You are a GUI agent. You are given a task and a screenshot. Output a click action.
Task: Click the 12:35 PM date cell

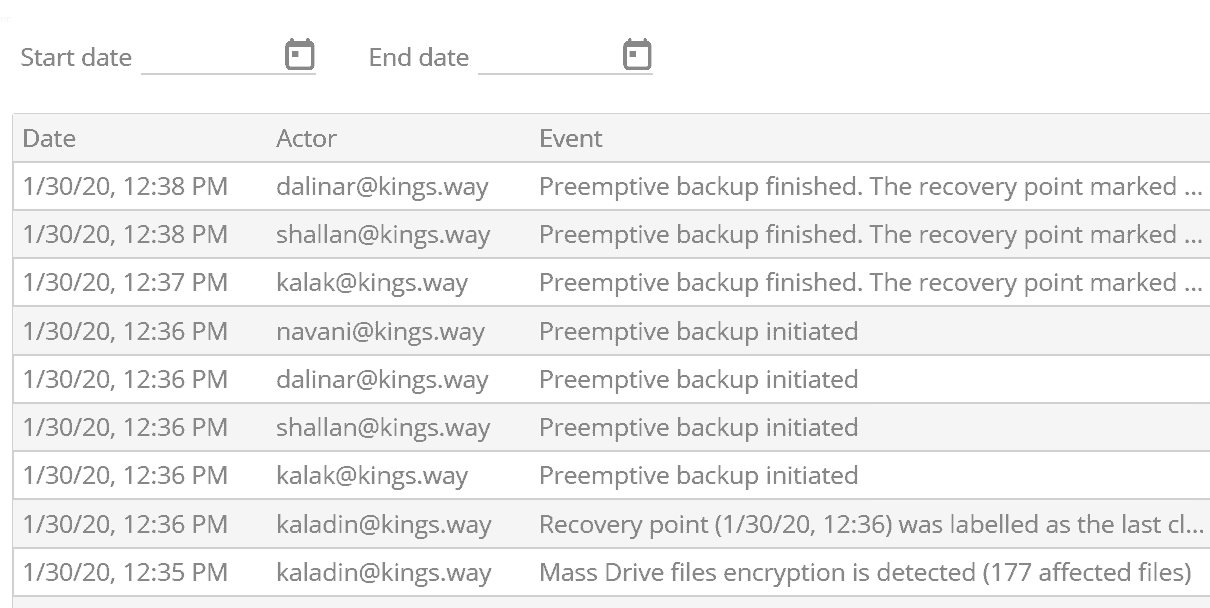coord(125,572)
